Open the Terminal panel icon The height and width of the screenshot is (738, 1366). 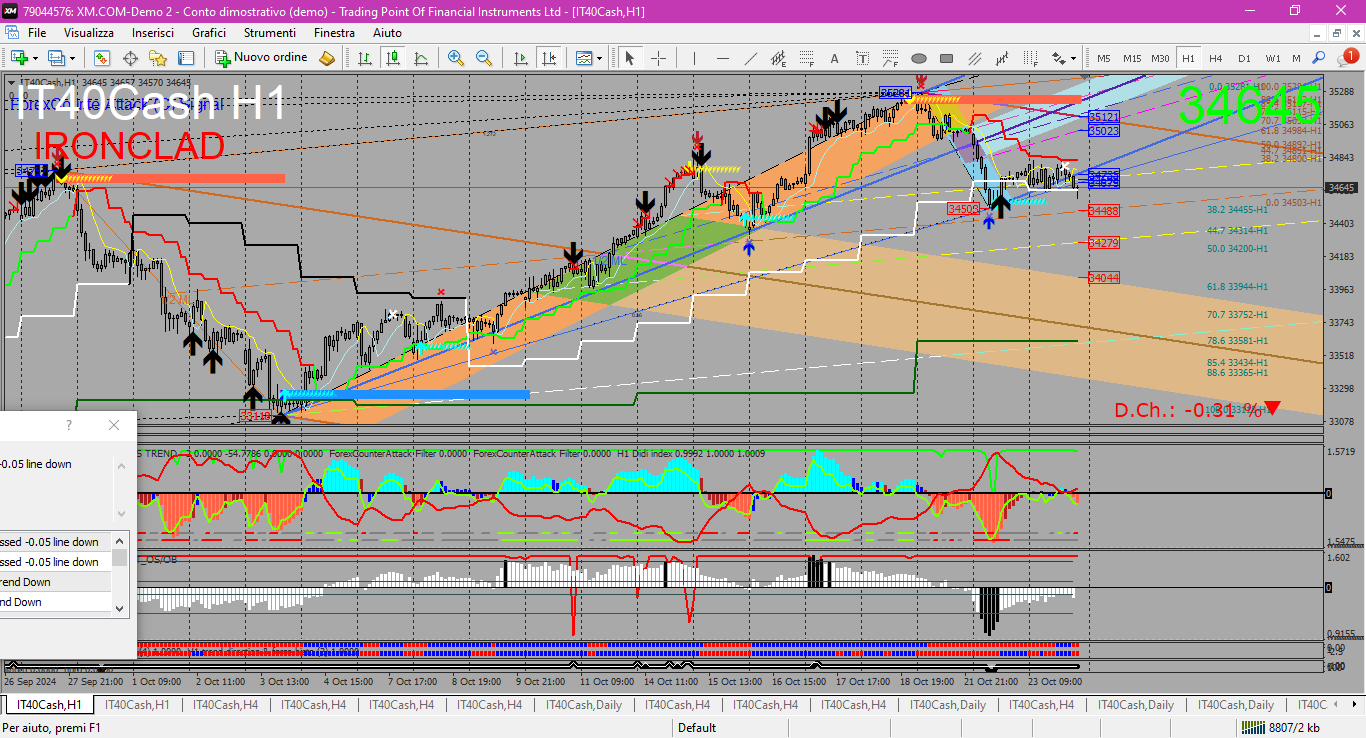click(x=186, y=58)
